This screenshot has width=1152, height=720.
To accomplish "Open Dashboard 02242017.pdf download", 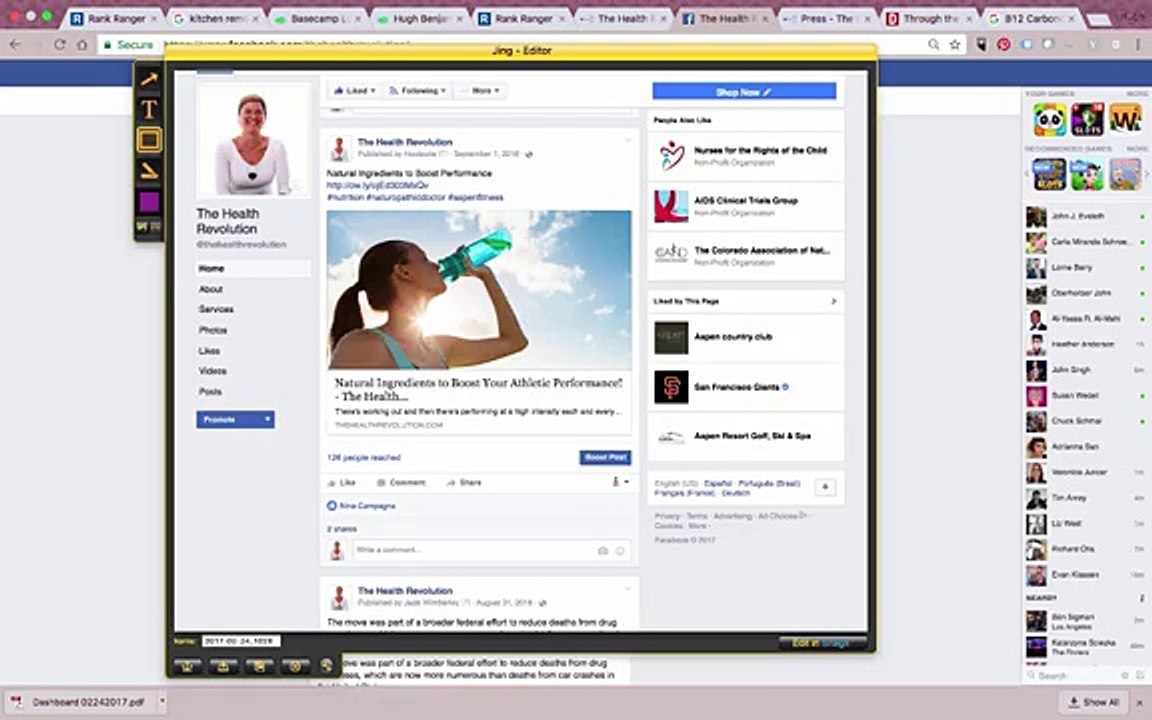I will click(79, 702).
